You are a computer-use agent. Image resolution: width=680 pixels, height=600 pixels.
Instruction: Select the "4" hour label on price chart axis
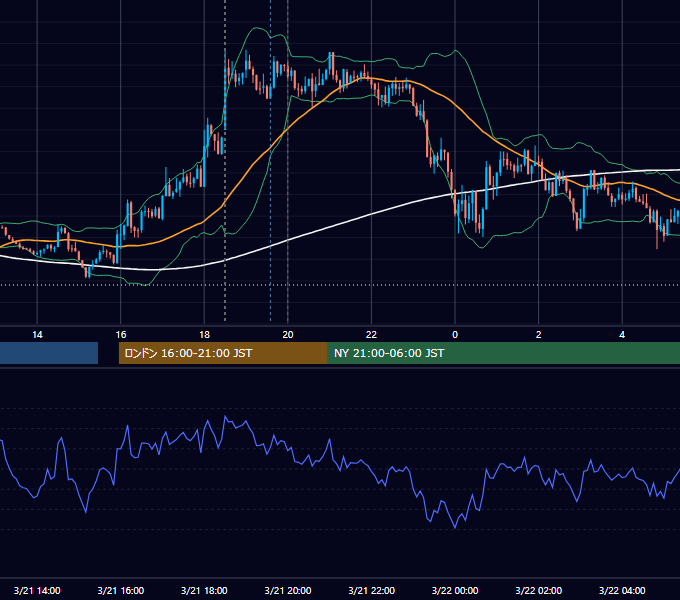click(x=622, y=335)
